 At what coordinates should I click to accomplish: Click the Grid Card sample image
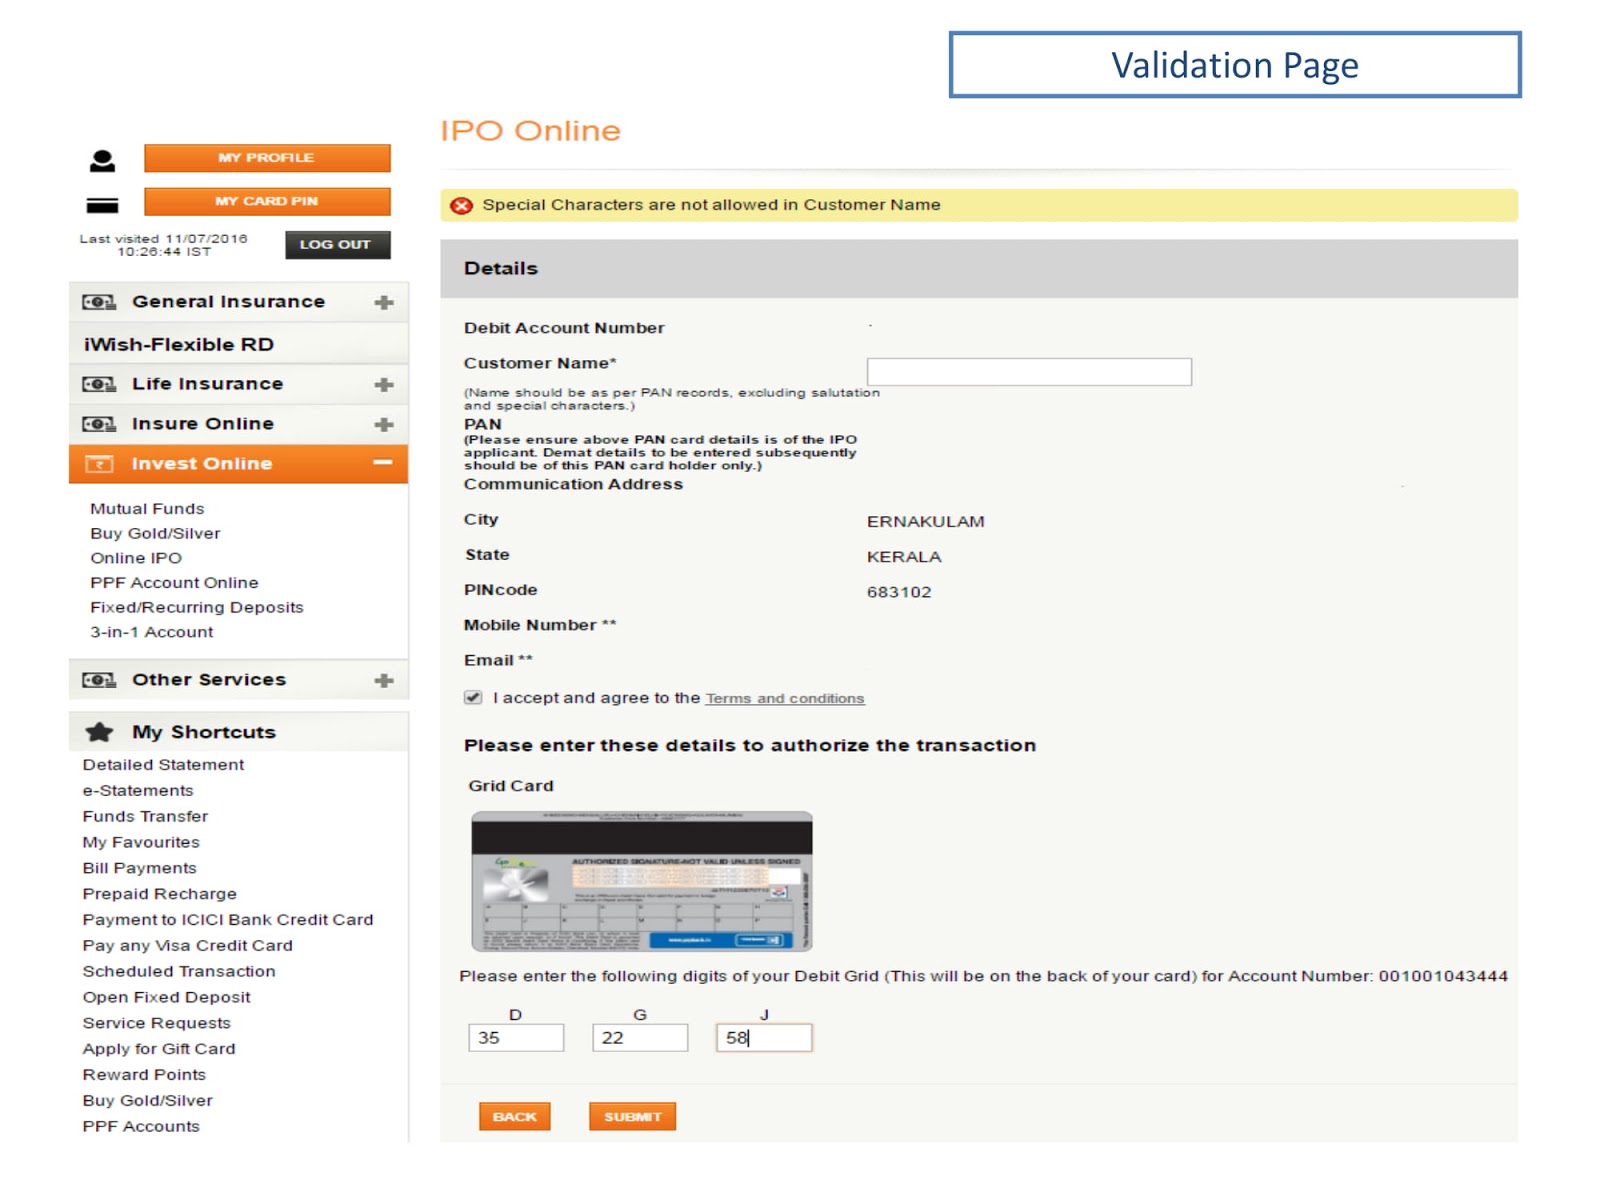point(642,881)
